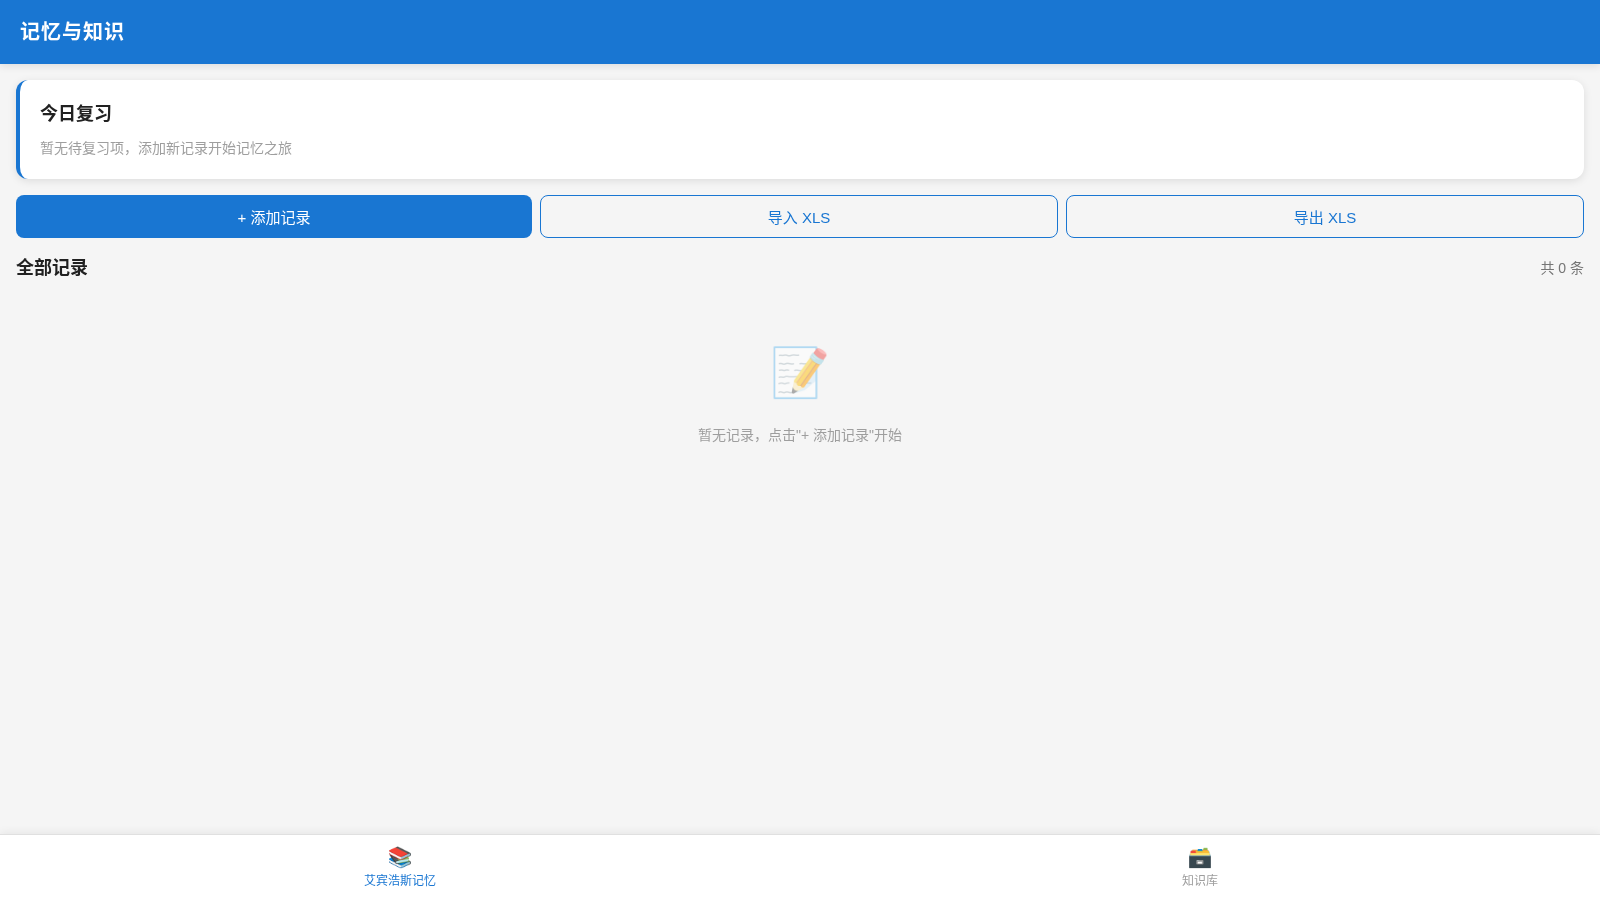Click the plus sign on 添加记录 button
Image resolution: width=1600 pixels, height=900 pixels.
241,218
